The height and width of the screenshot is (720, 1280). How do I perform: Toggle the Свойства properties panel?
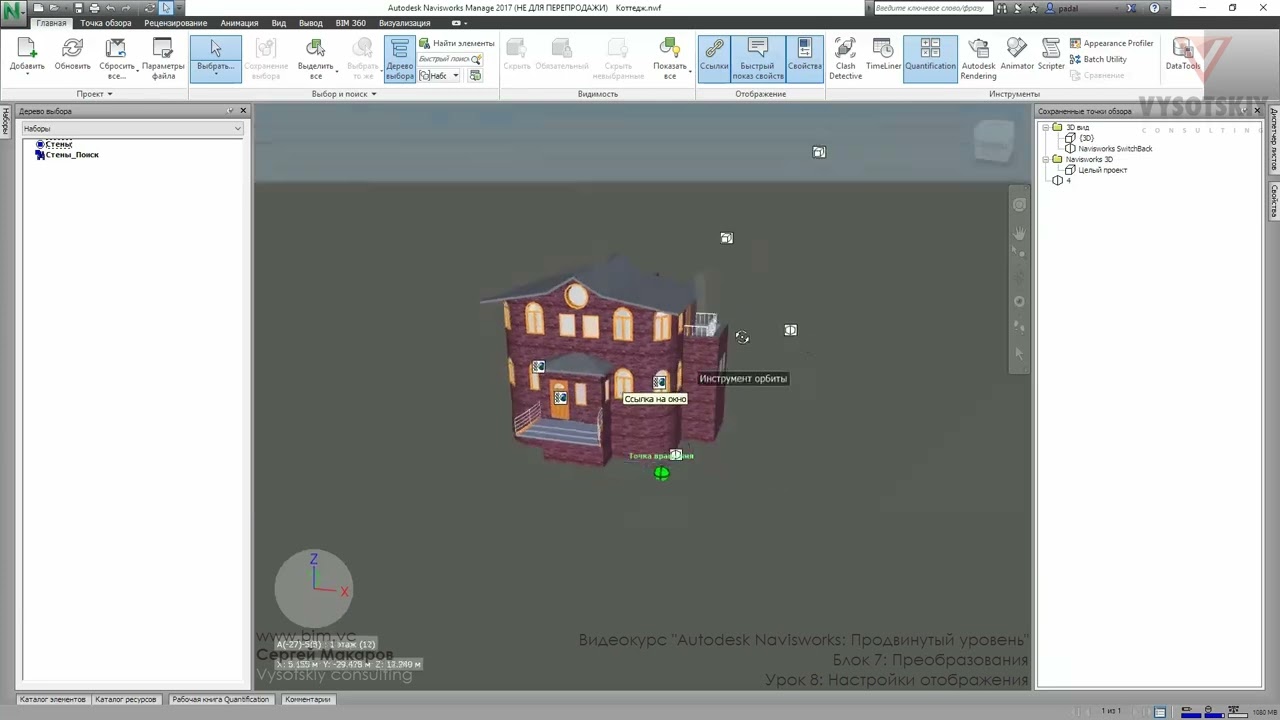[804, 60]
